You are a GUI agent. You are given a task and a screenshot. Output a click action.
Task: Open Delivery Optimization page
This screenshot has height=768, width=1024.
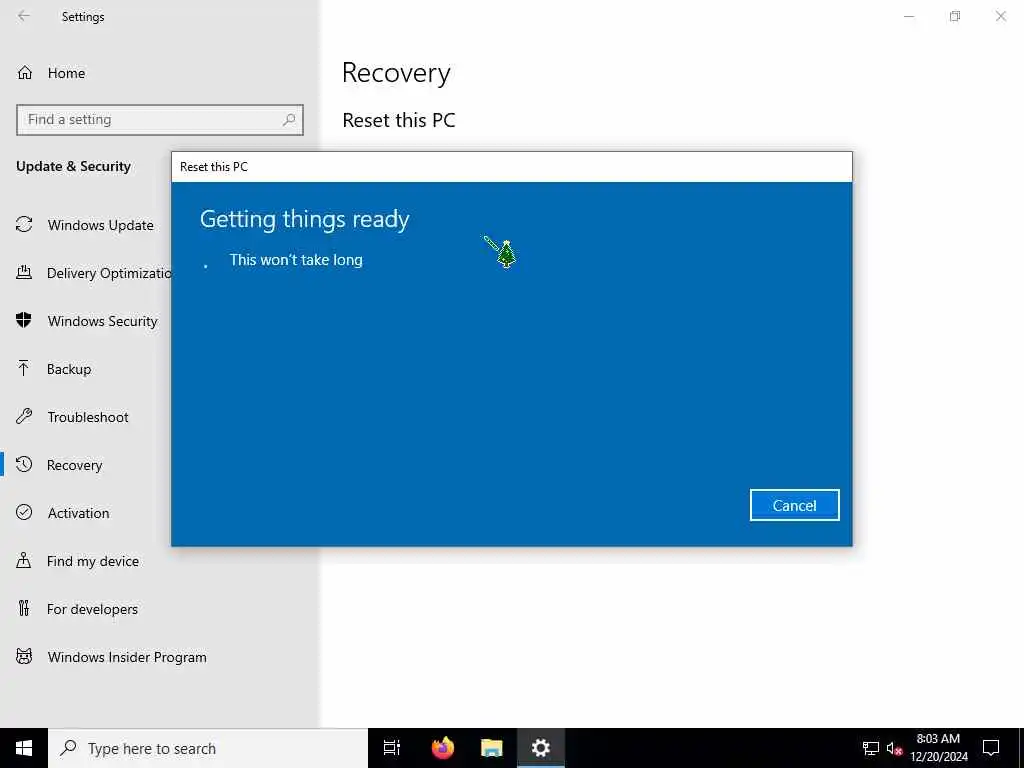click(x=108, y=273)
